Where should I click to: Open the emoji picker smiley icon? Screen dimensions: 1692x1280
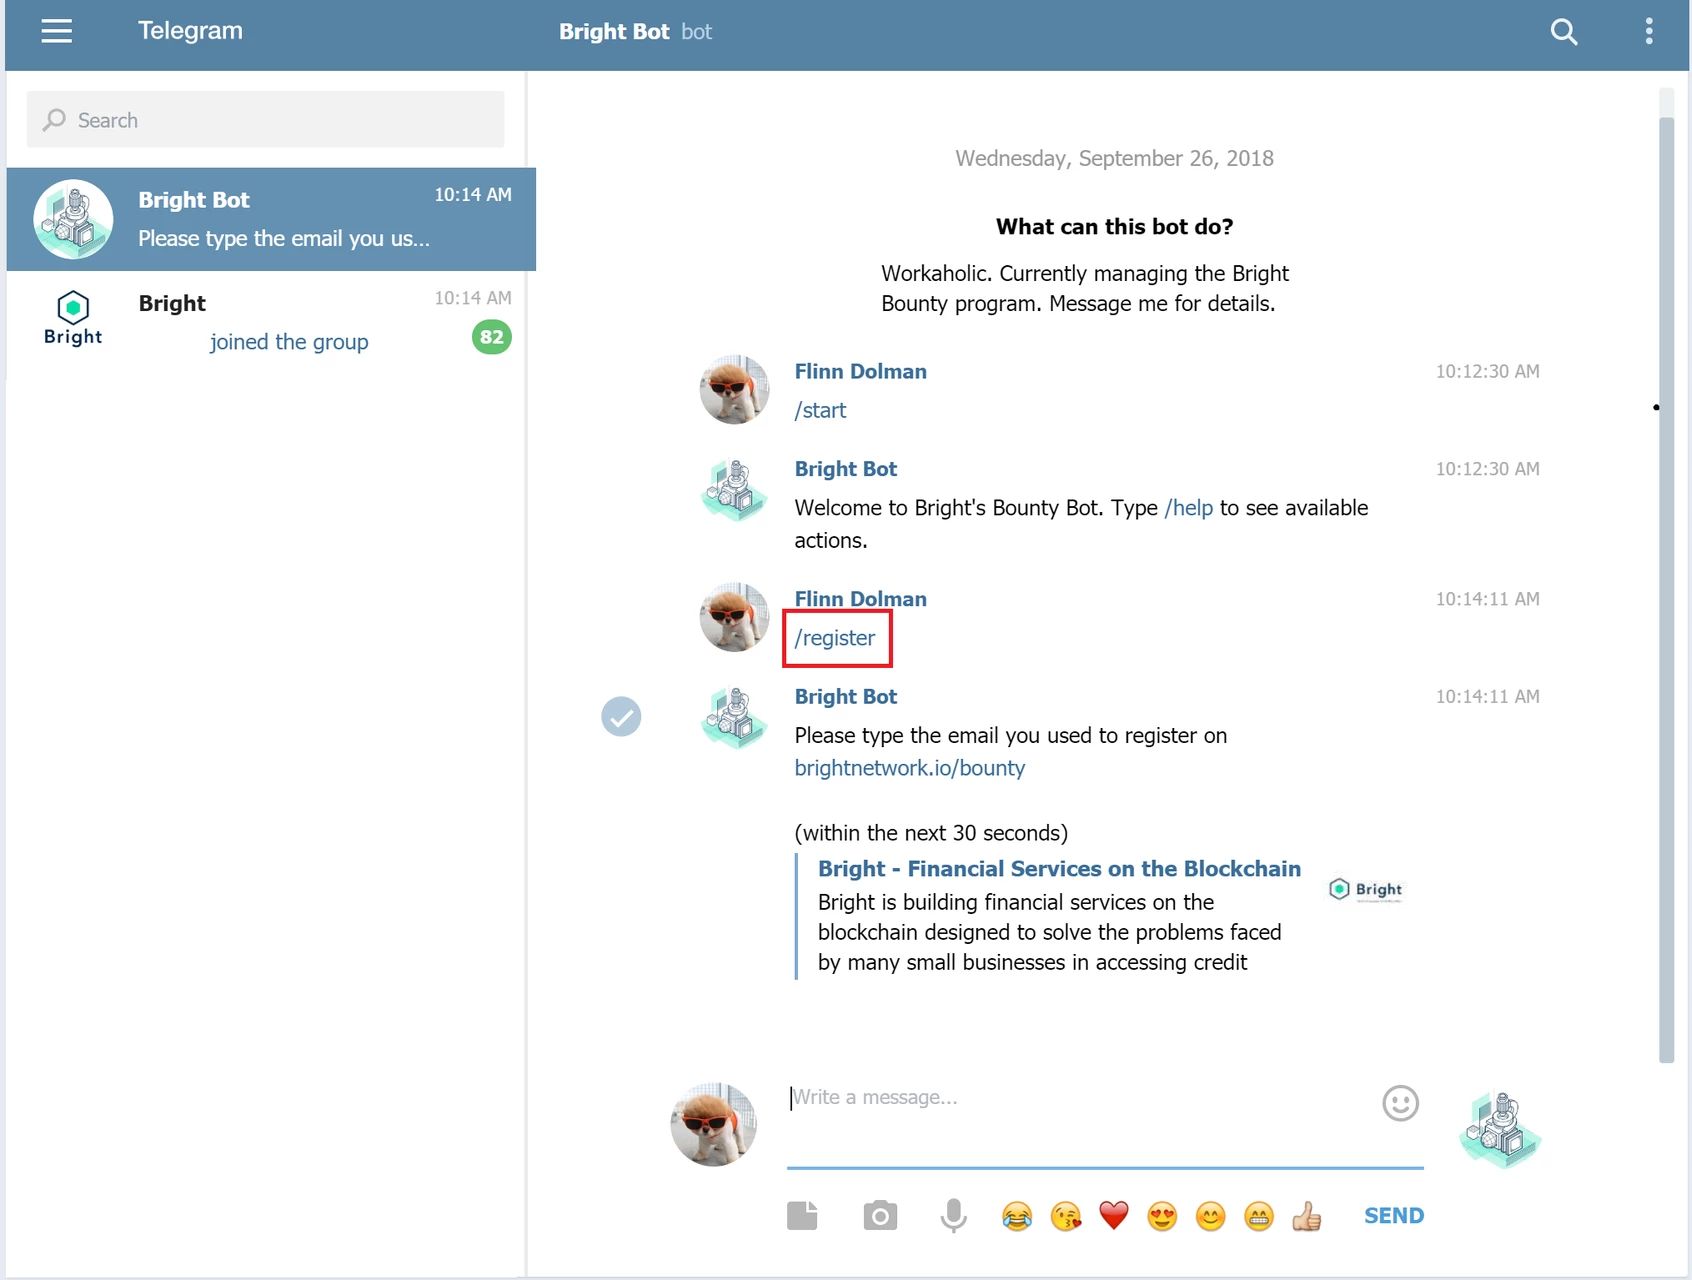[1400, 1103]
